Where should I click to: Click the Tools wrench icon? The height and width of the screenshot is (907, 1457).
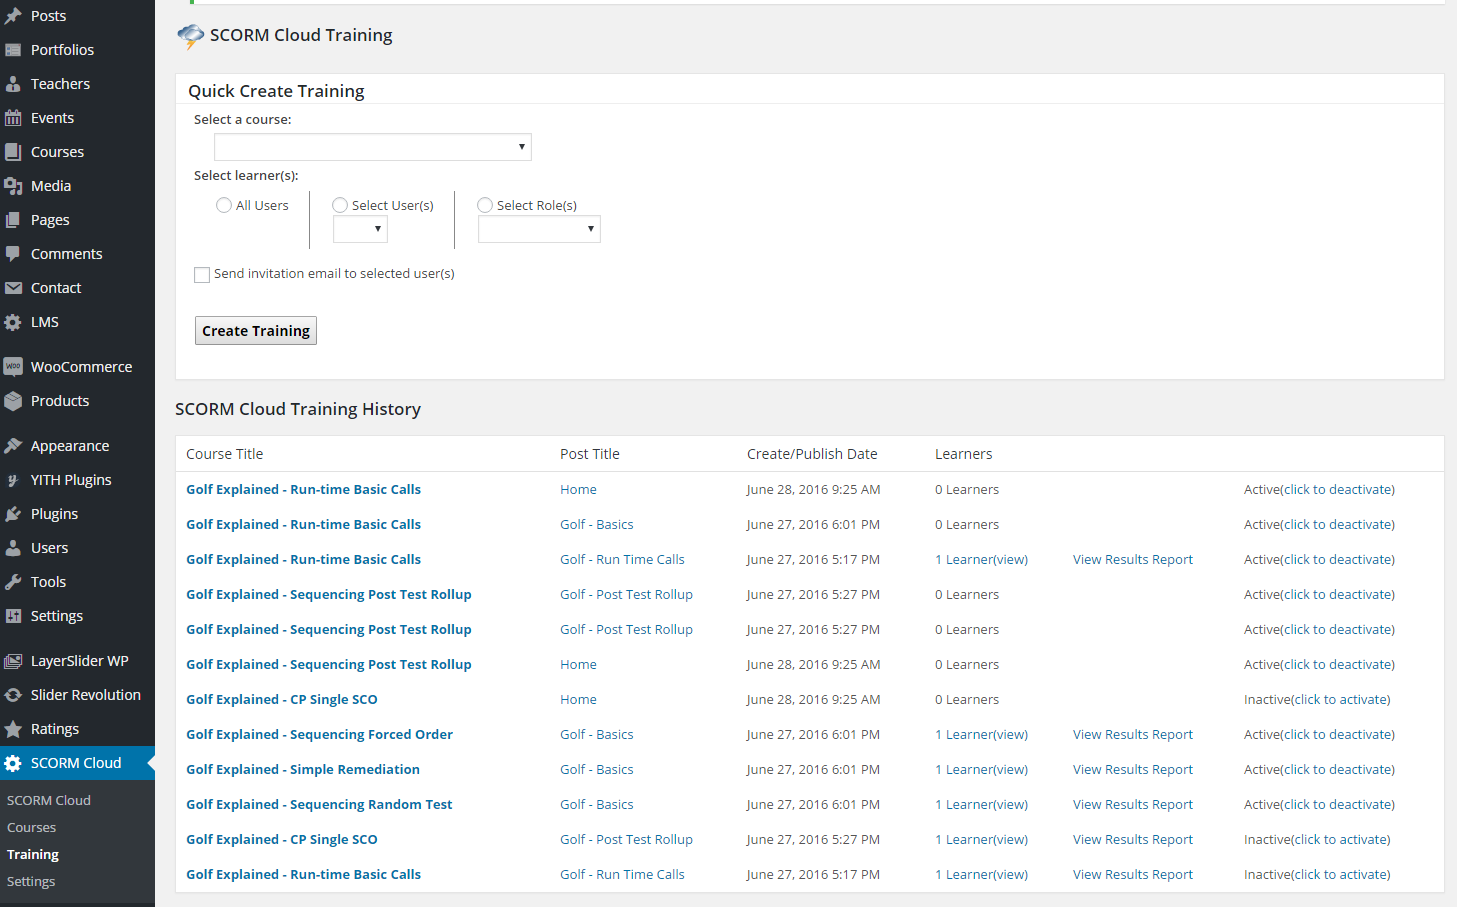[x=13, y=582]
